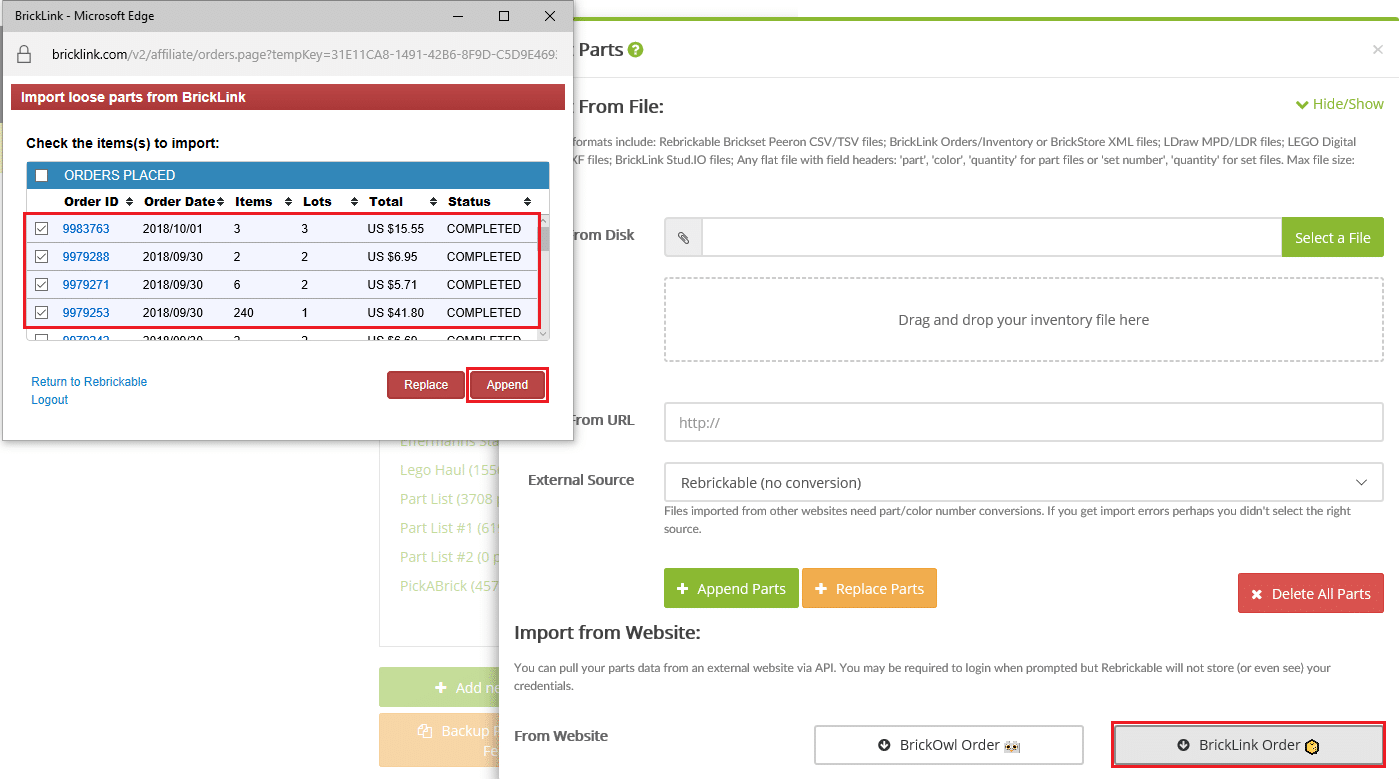Click the drag and drop inventory area
This screenshot has width=1399, height=779.
[x=1023, y=320]
